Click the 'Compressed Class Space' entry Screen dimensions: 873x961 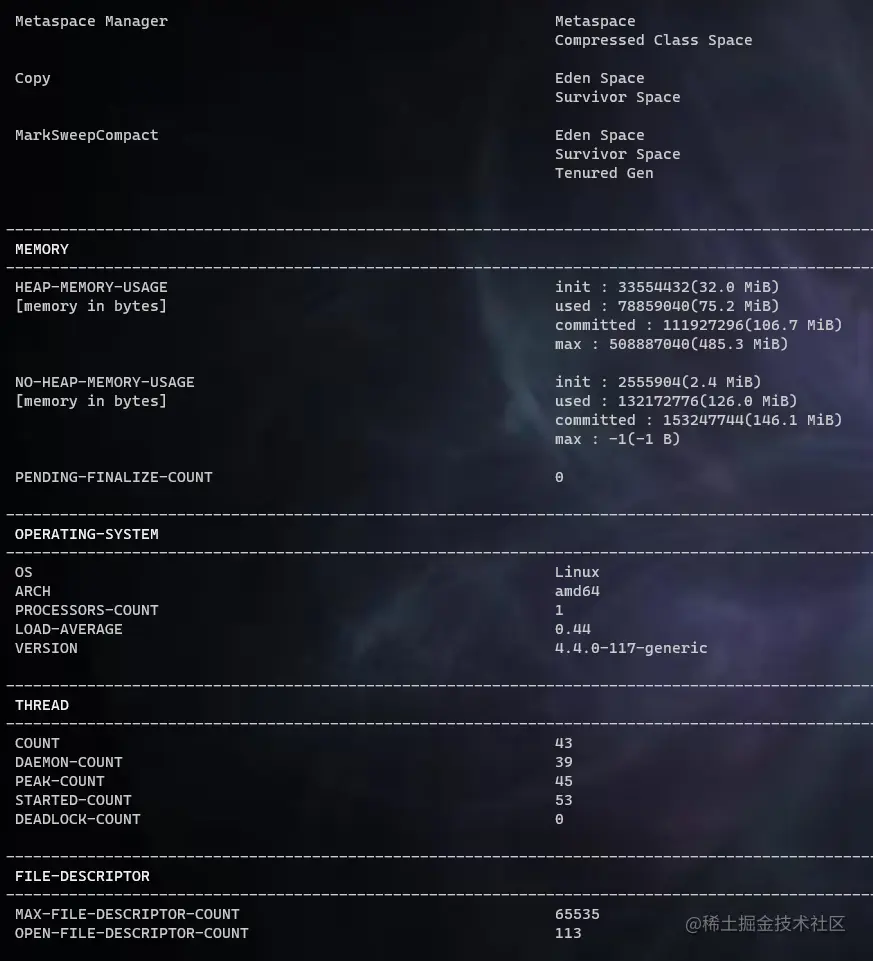tap(654, 40)
